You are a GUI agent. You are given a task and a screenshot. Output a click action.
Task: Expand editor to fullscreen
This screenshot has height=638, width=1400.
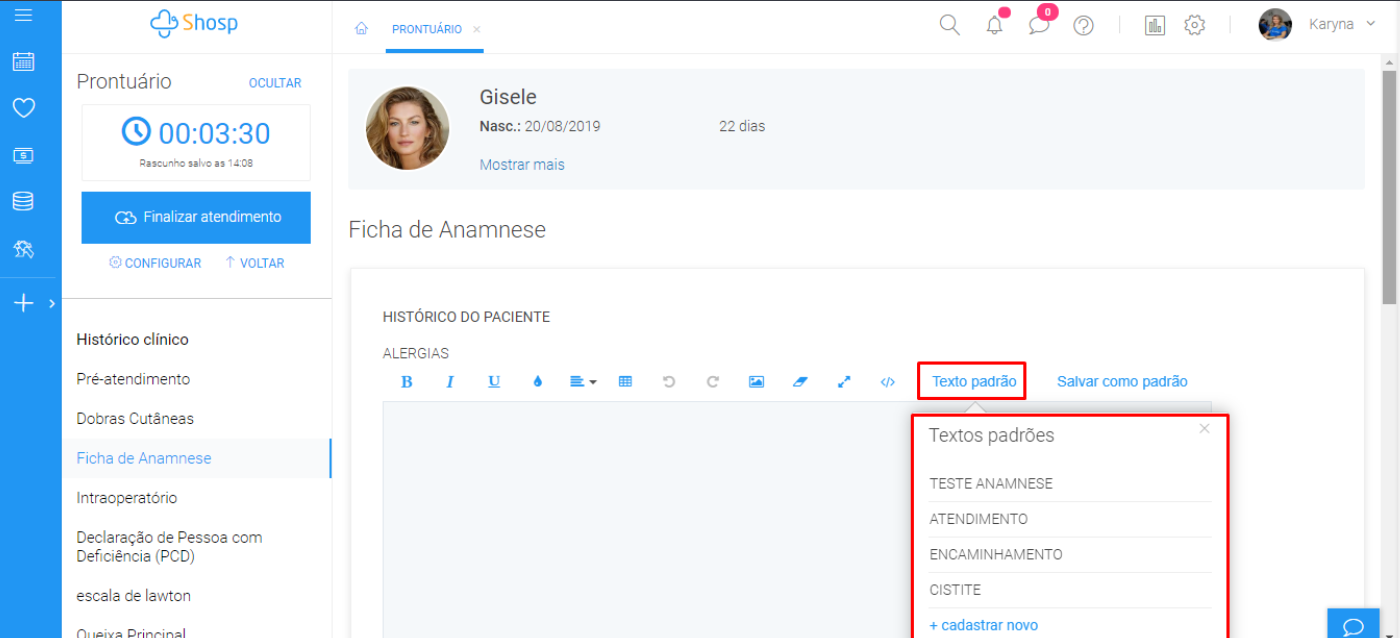tap(844, 382)
